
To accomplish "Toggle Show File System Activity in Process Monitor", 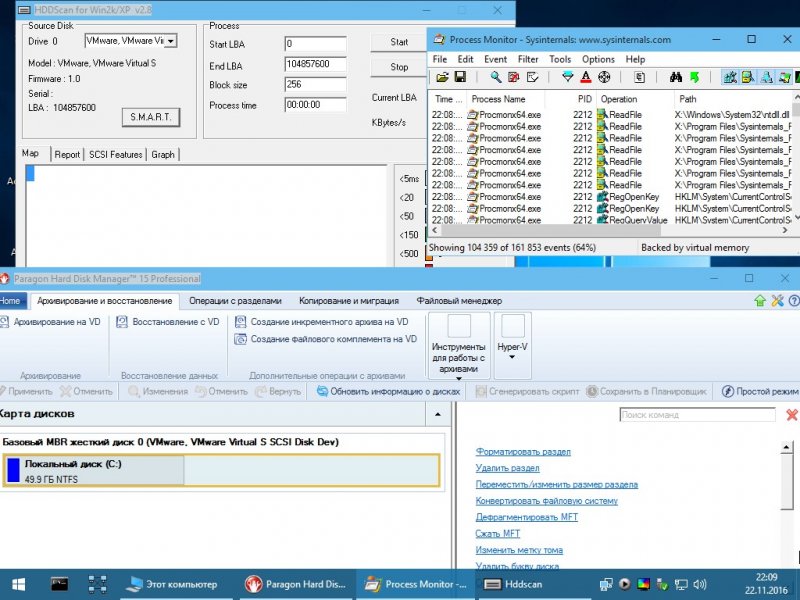I will [748, 77].
